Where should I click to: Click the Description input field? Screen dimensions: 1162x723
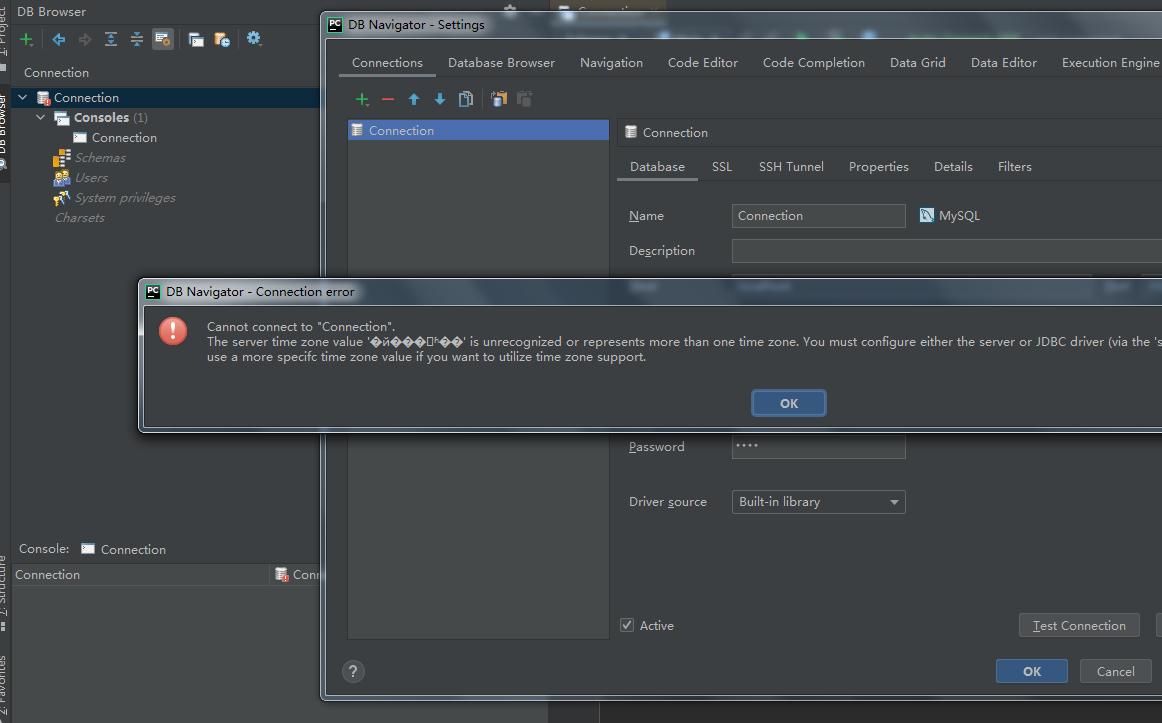pos(946,251)
